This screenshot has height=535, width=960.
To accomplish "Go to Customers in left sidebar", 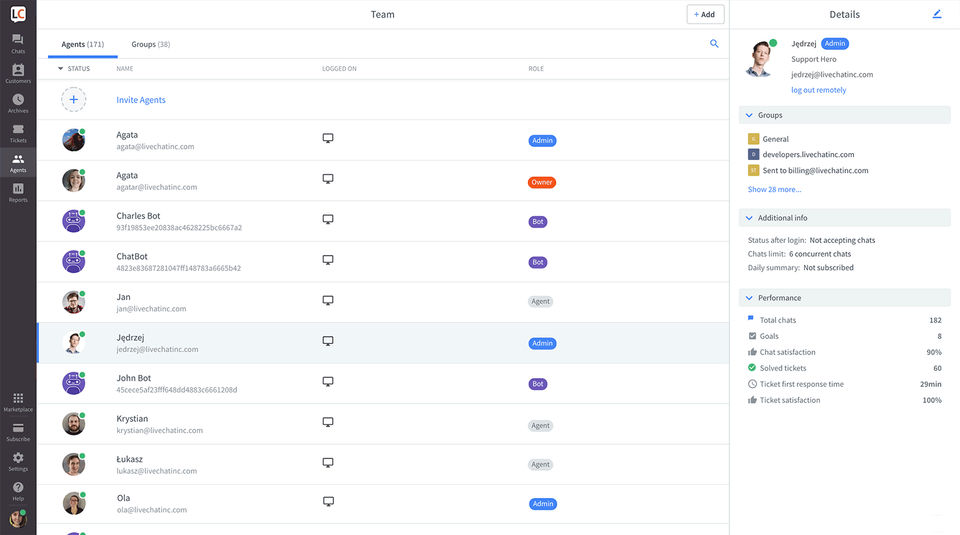I will pos(18,73).
